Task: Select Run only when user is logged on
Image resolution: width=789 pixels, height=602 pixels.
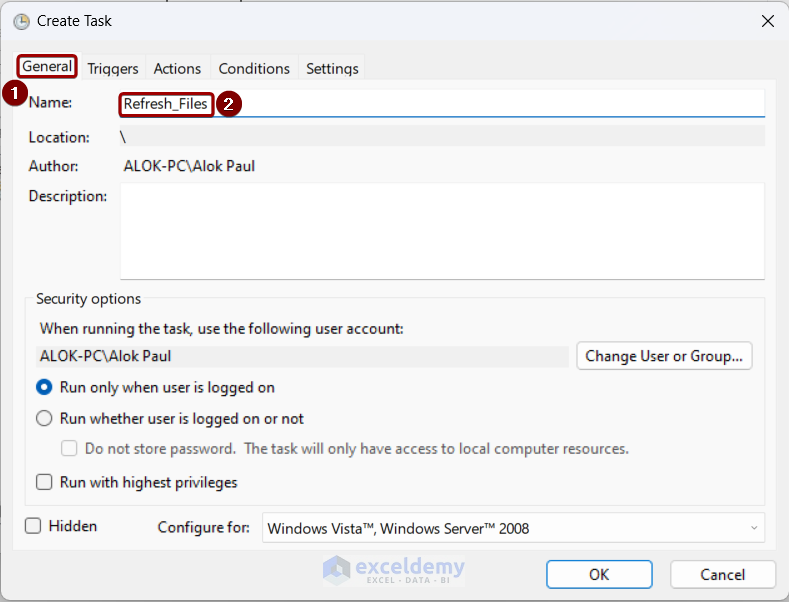Action: coord(44,387)
